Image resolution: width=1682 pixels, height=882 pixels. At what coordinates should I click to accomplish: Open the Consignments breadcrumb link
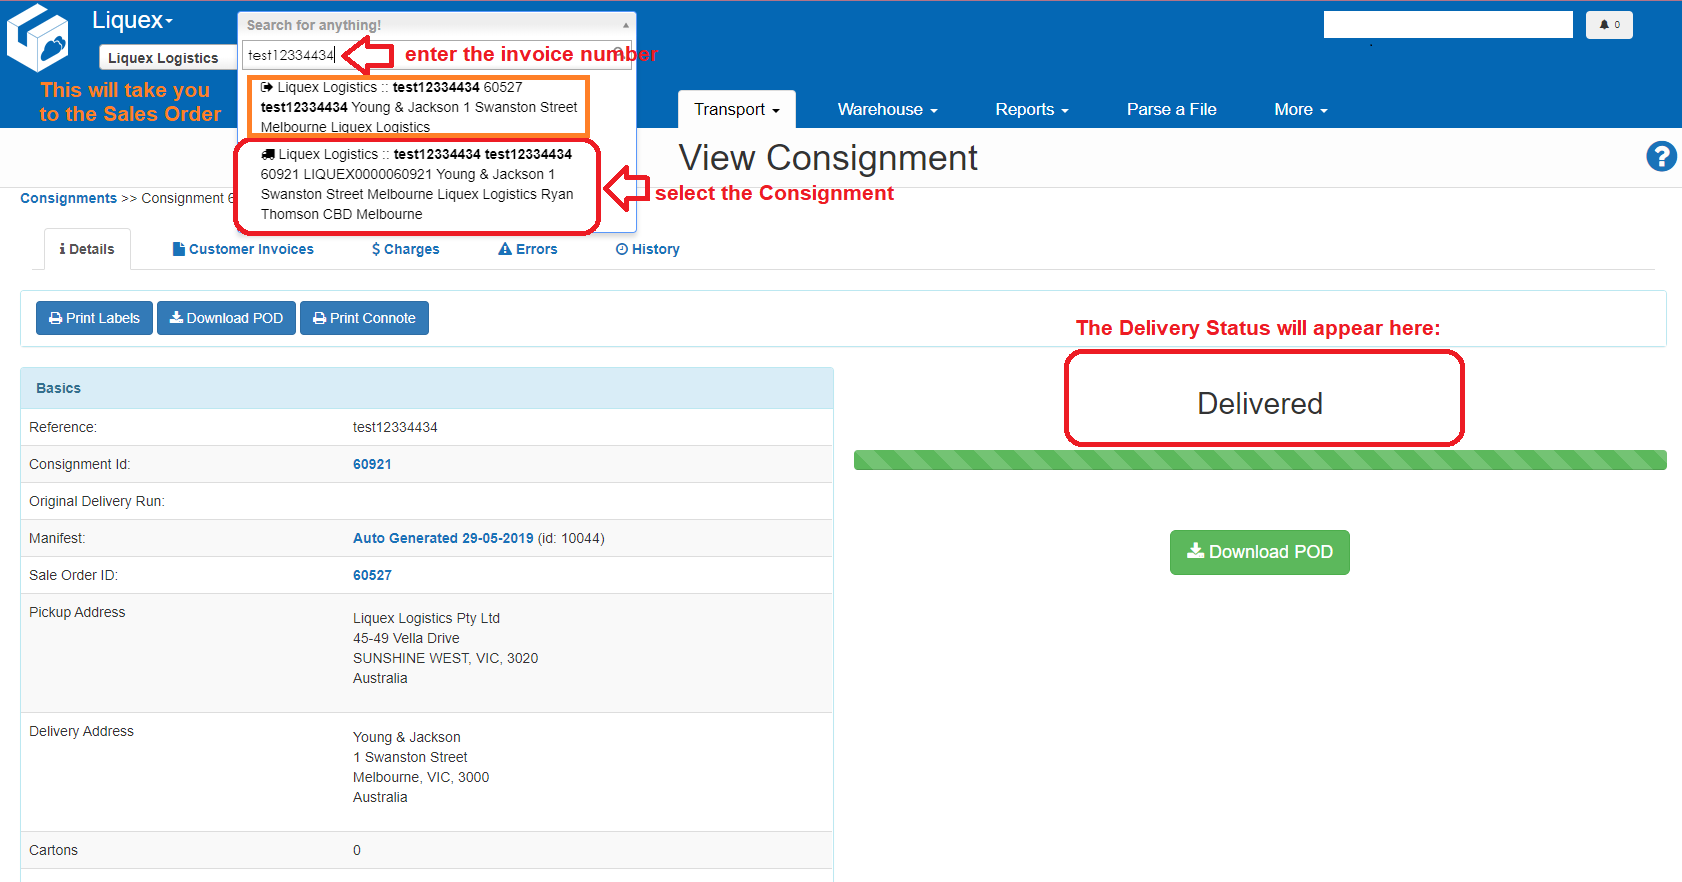point(69,198)
